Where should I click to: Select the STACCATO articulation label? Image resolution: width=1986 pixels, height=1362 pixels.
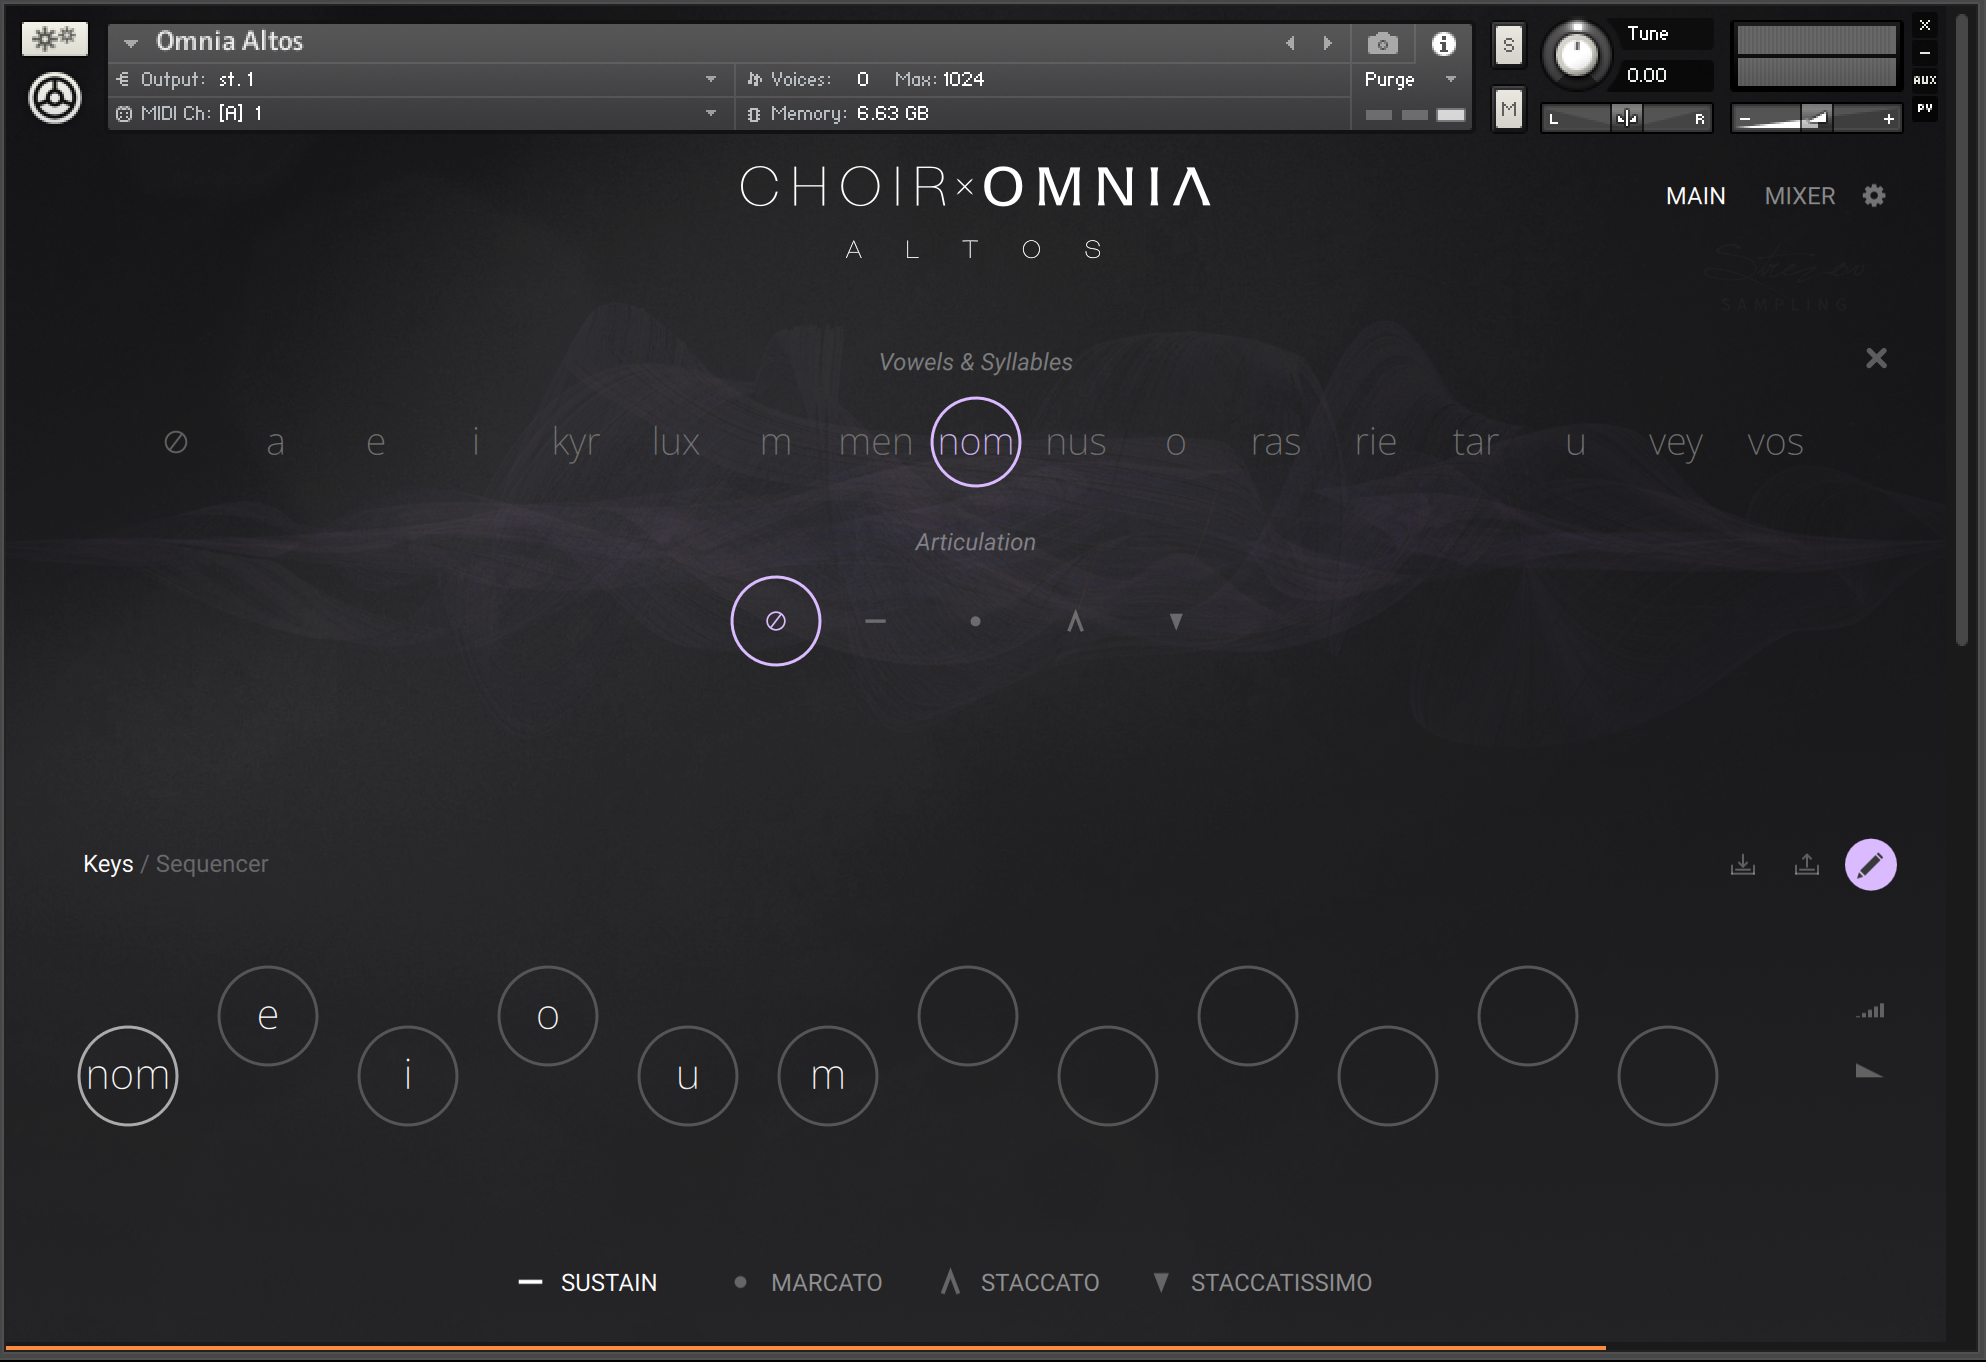(x=1040, y=1282)
